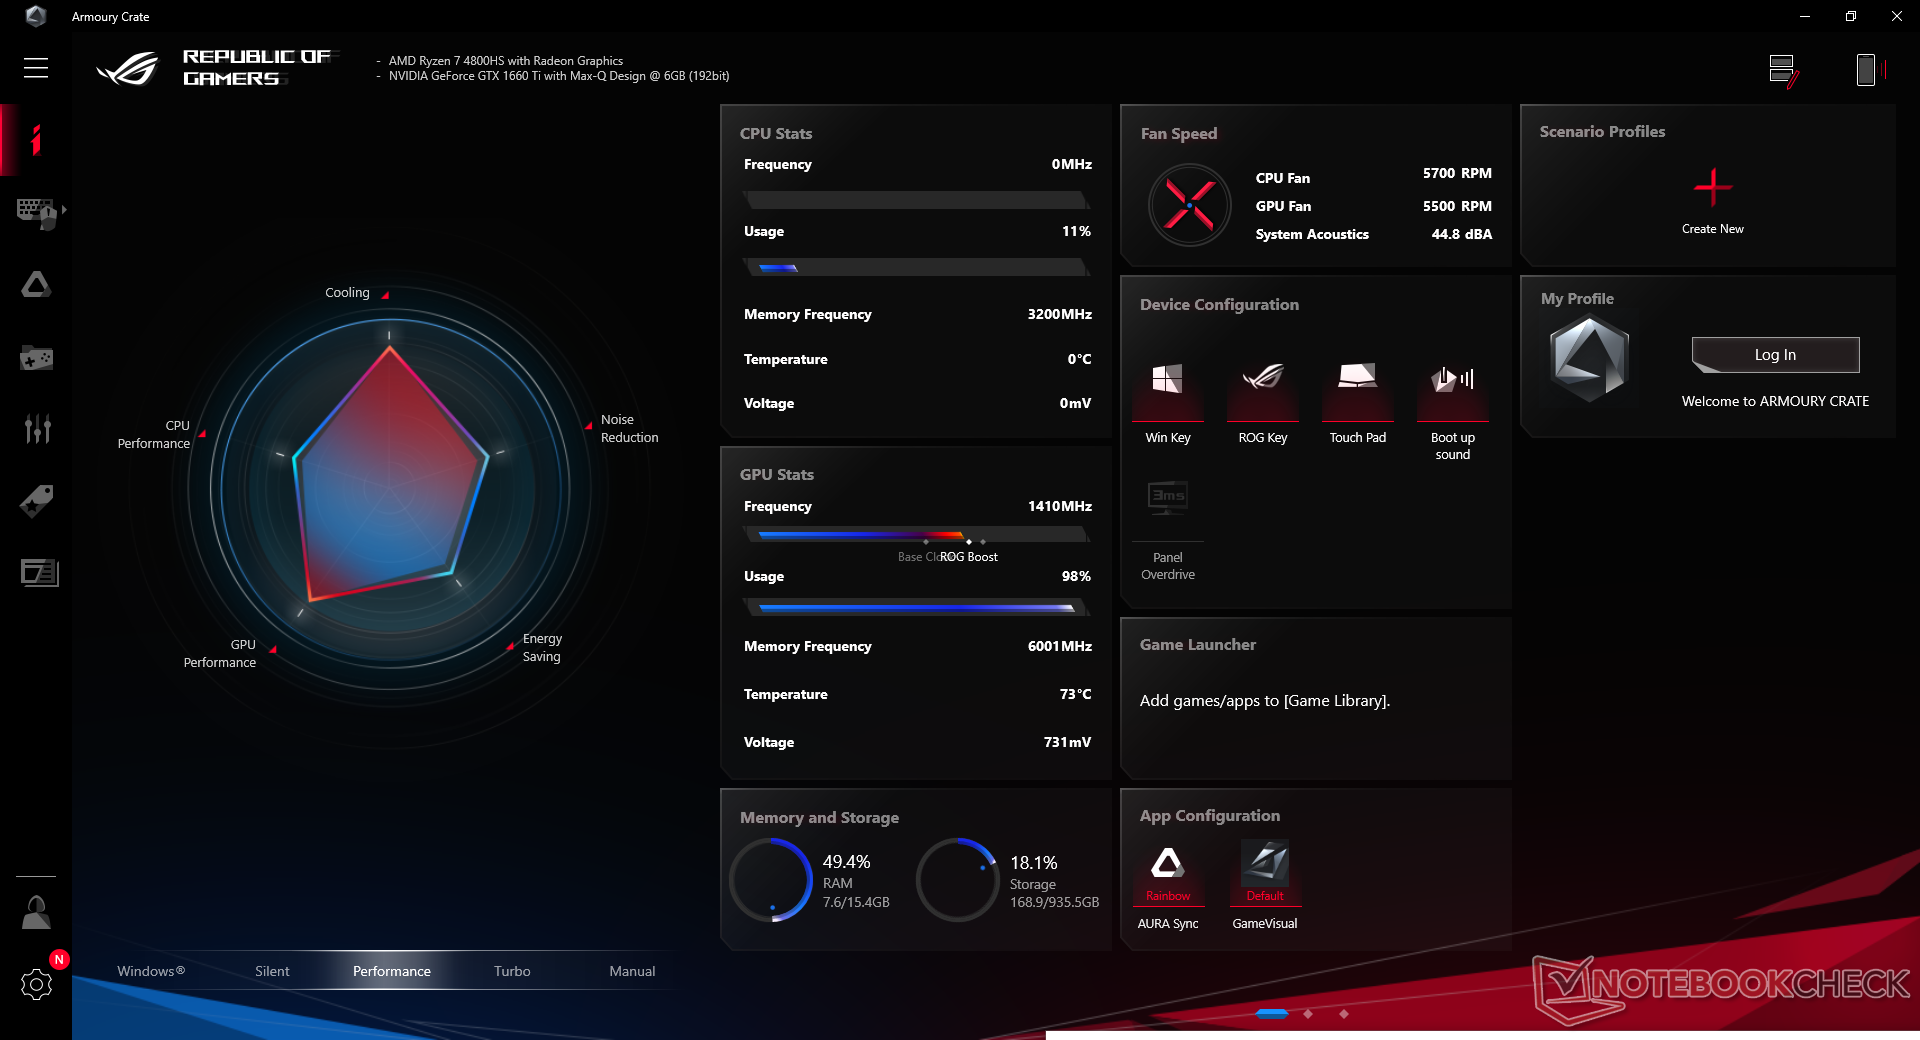
Task: Switch to Turbo operating mode
Action: [512, 971]
